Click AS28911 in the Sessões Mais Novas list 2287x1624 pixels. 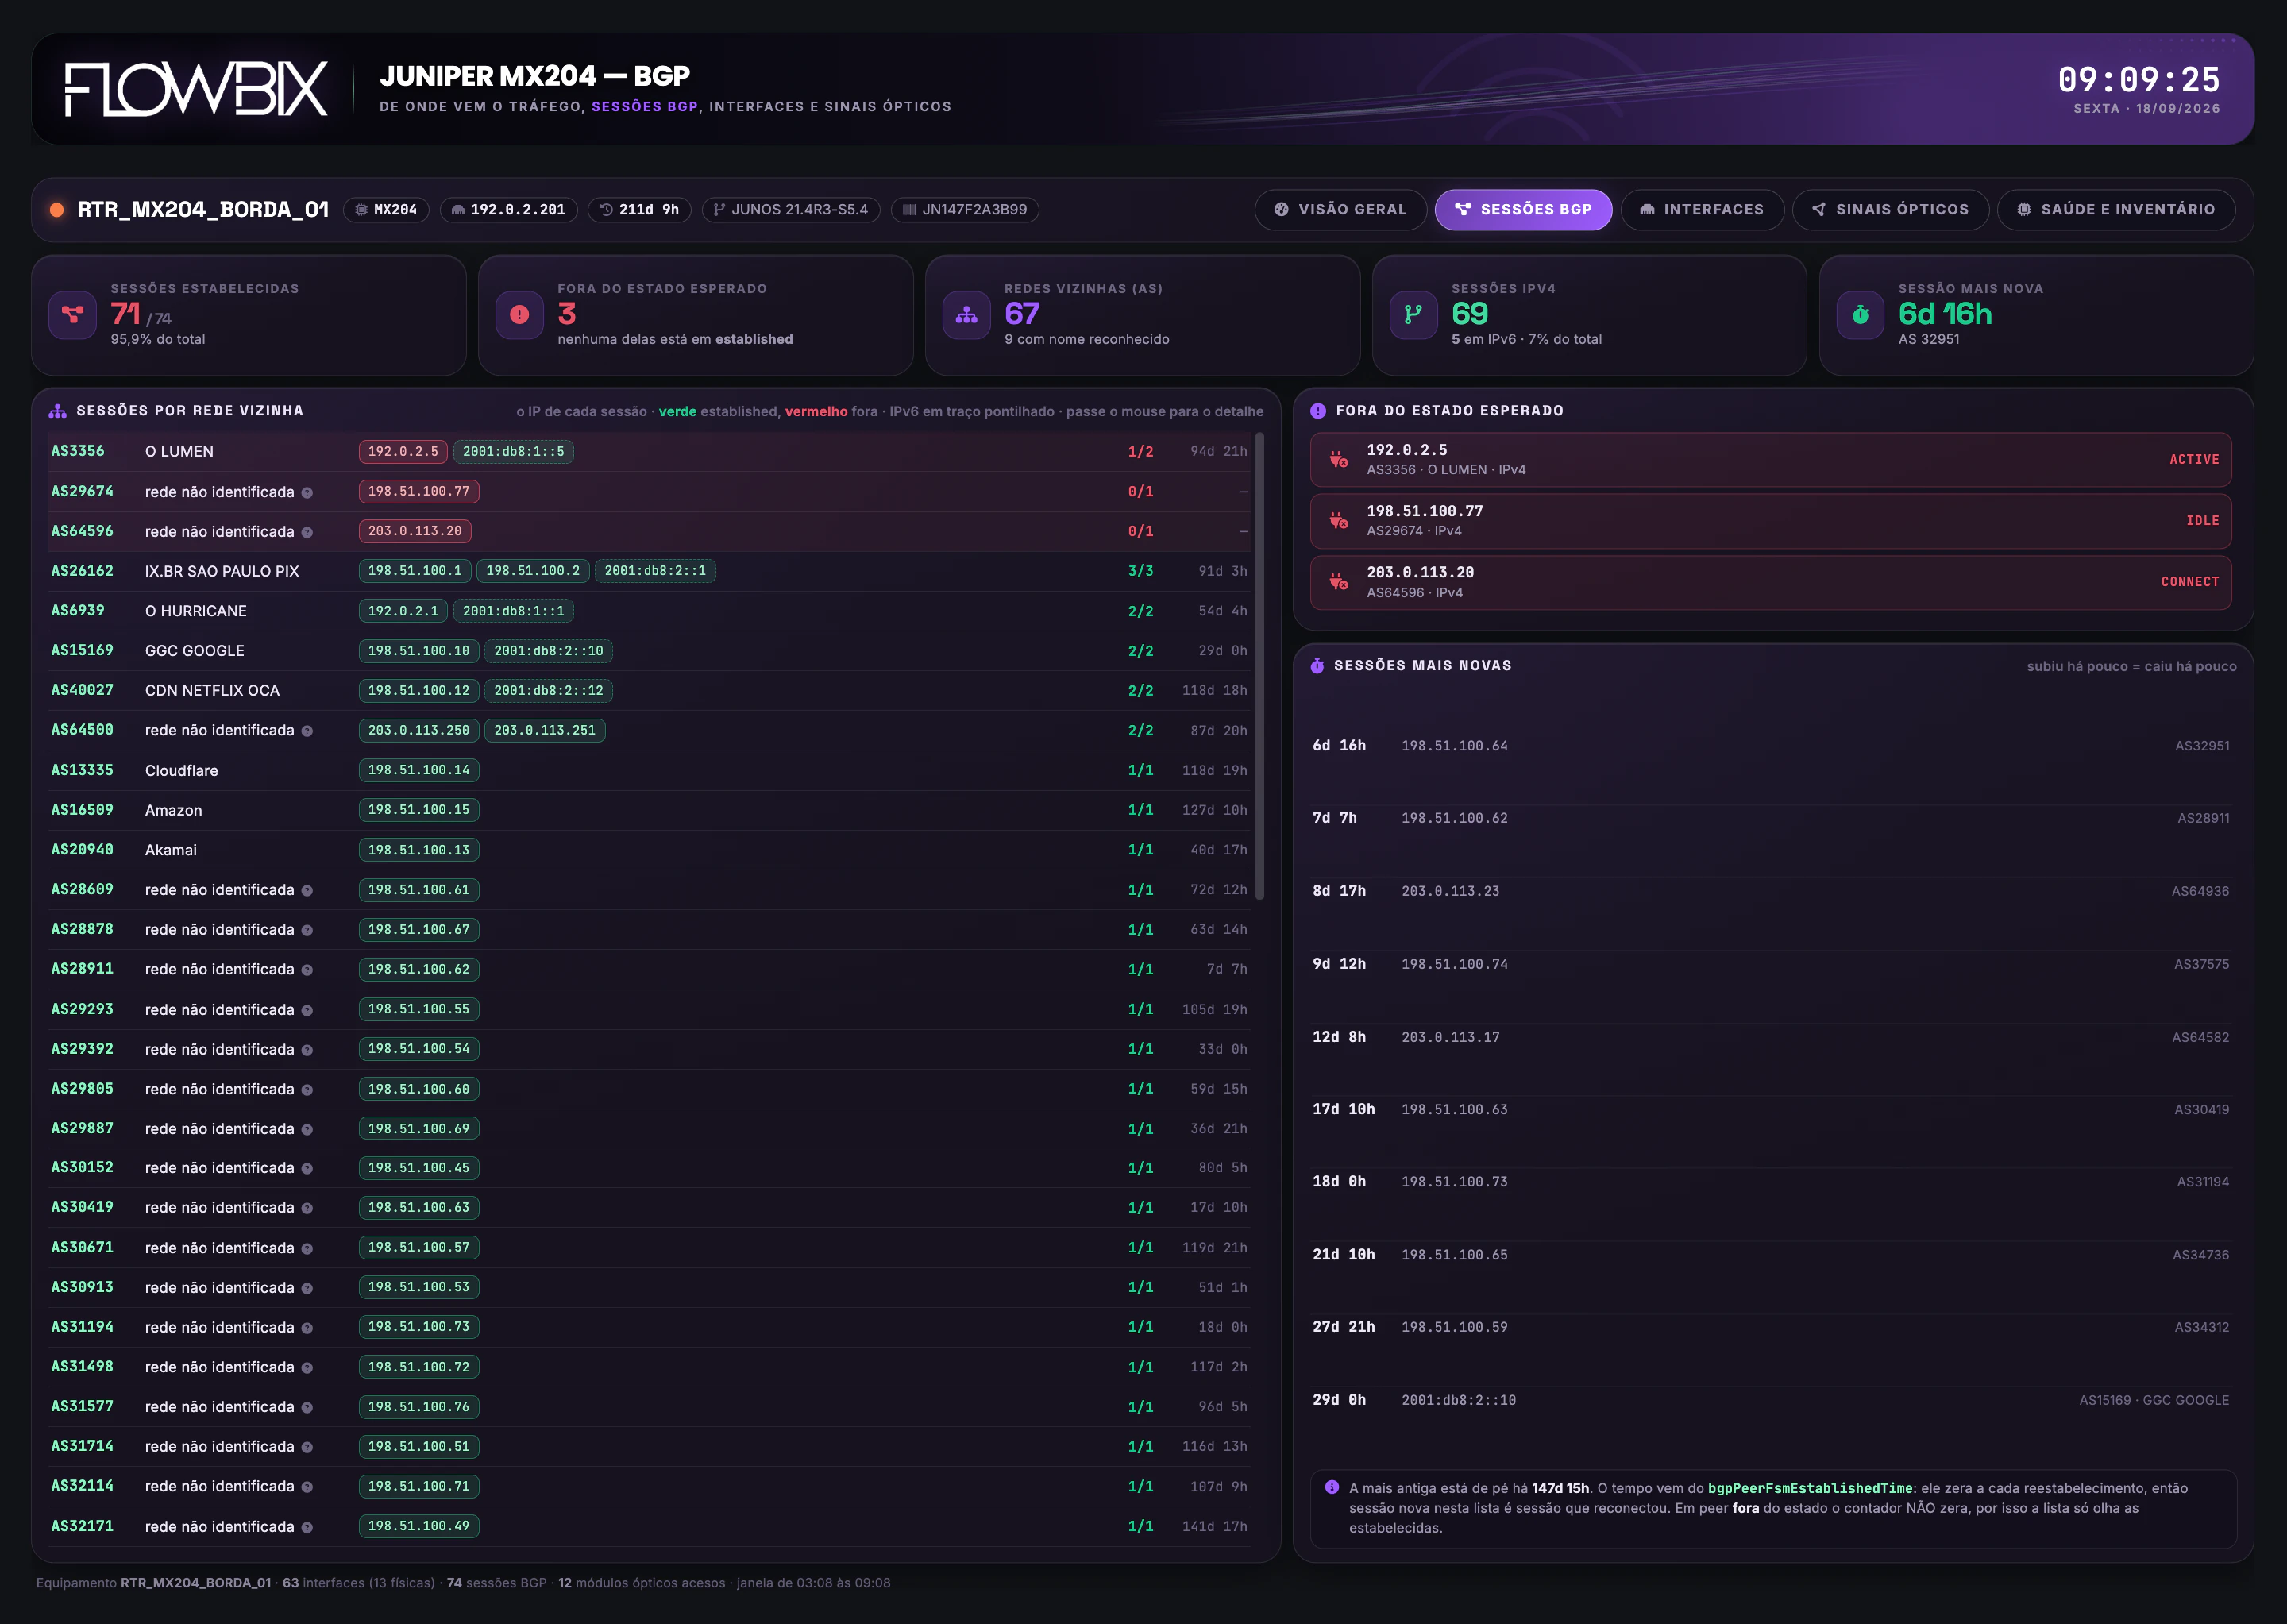point(2203,819)
